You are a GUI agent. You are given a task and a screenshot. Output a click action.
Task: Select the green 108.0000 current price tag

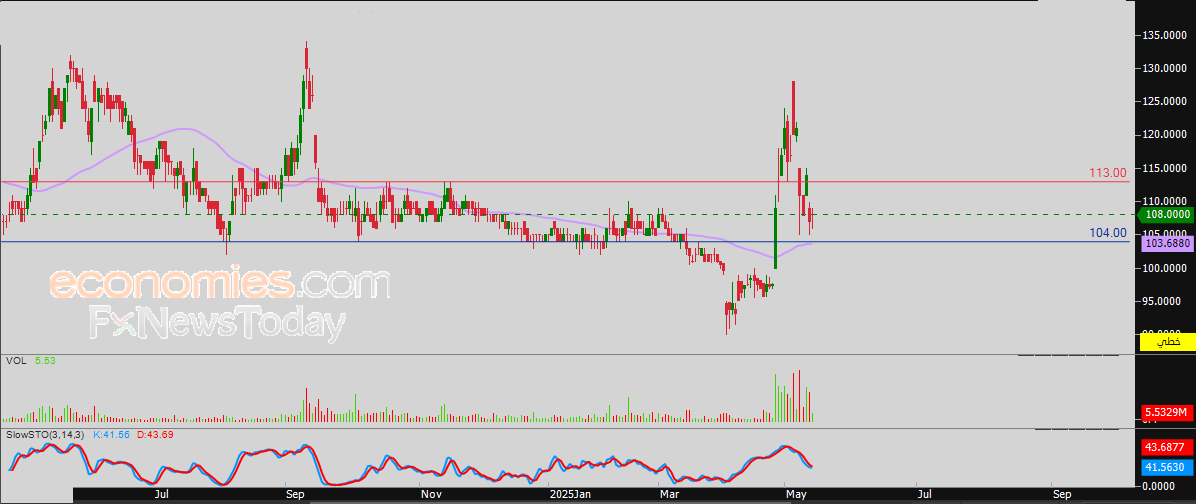tap(1166, 214)
